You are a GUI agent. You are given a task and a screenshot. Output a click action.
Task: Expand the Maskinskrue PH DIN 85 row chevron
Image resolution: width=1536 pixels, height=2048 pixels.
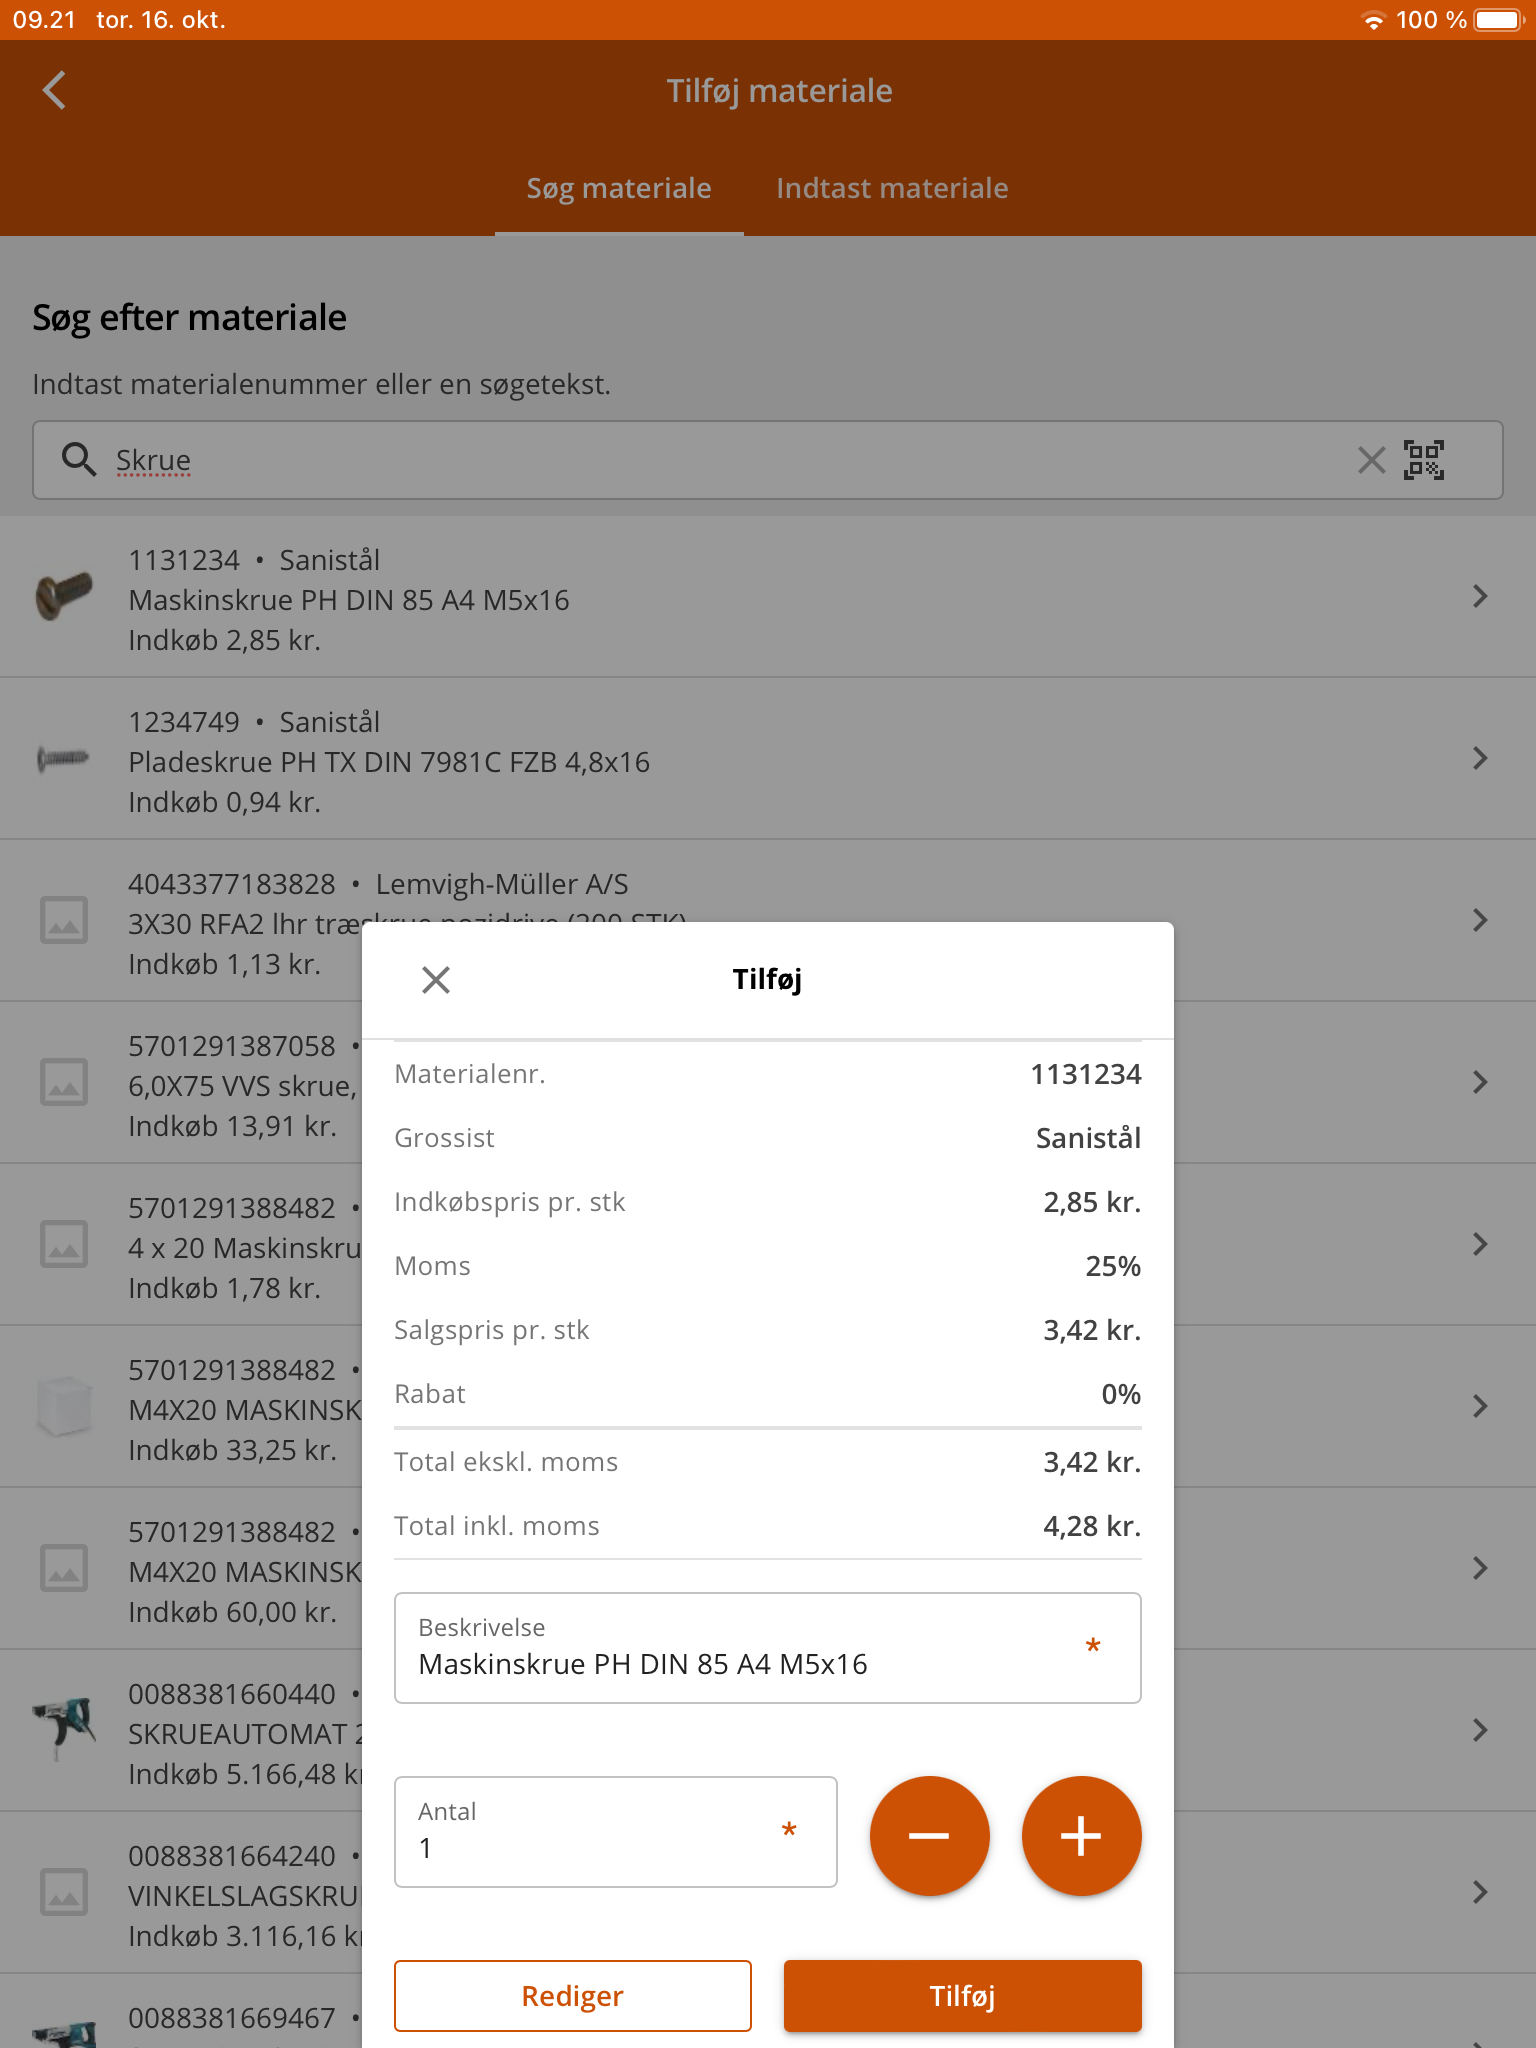point(1480,597)
